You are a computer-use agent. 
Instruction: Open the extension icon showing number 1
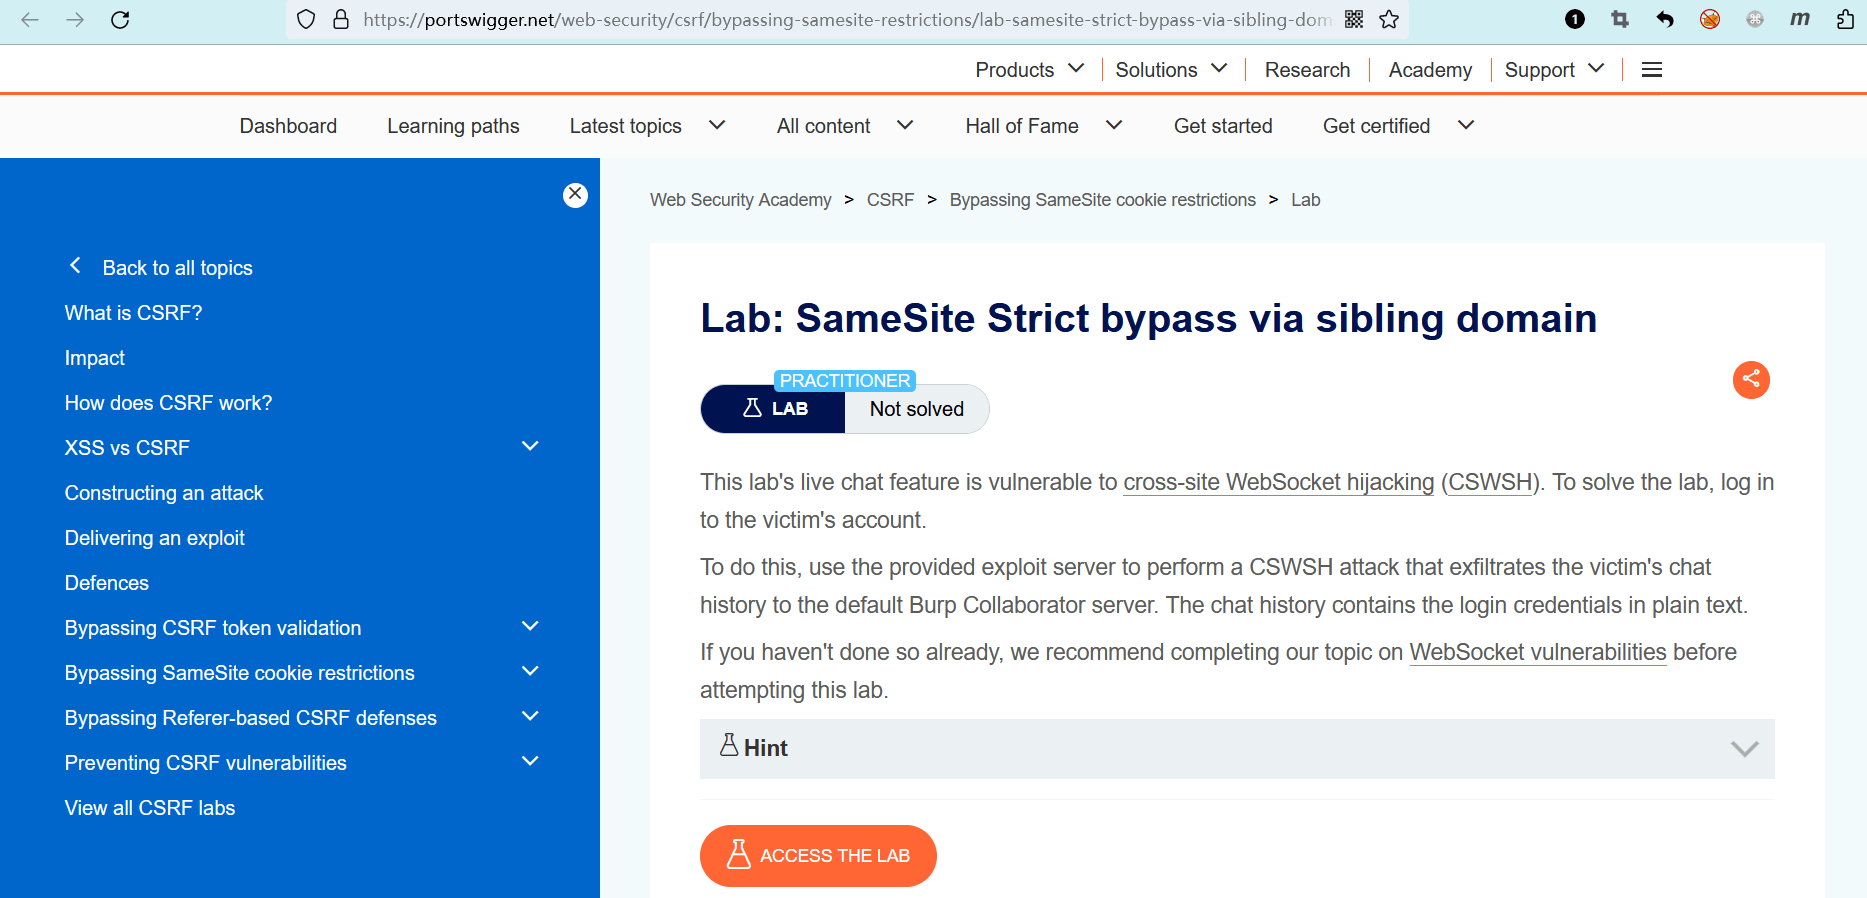point(1575,19)
